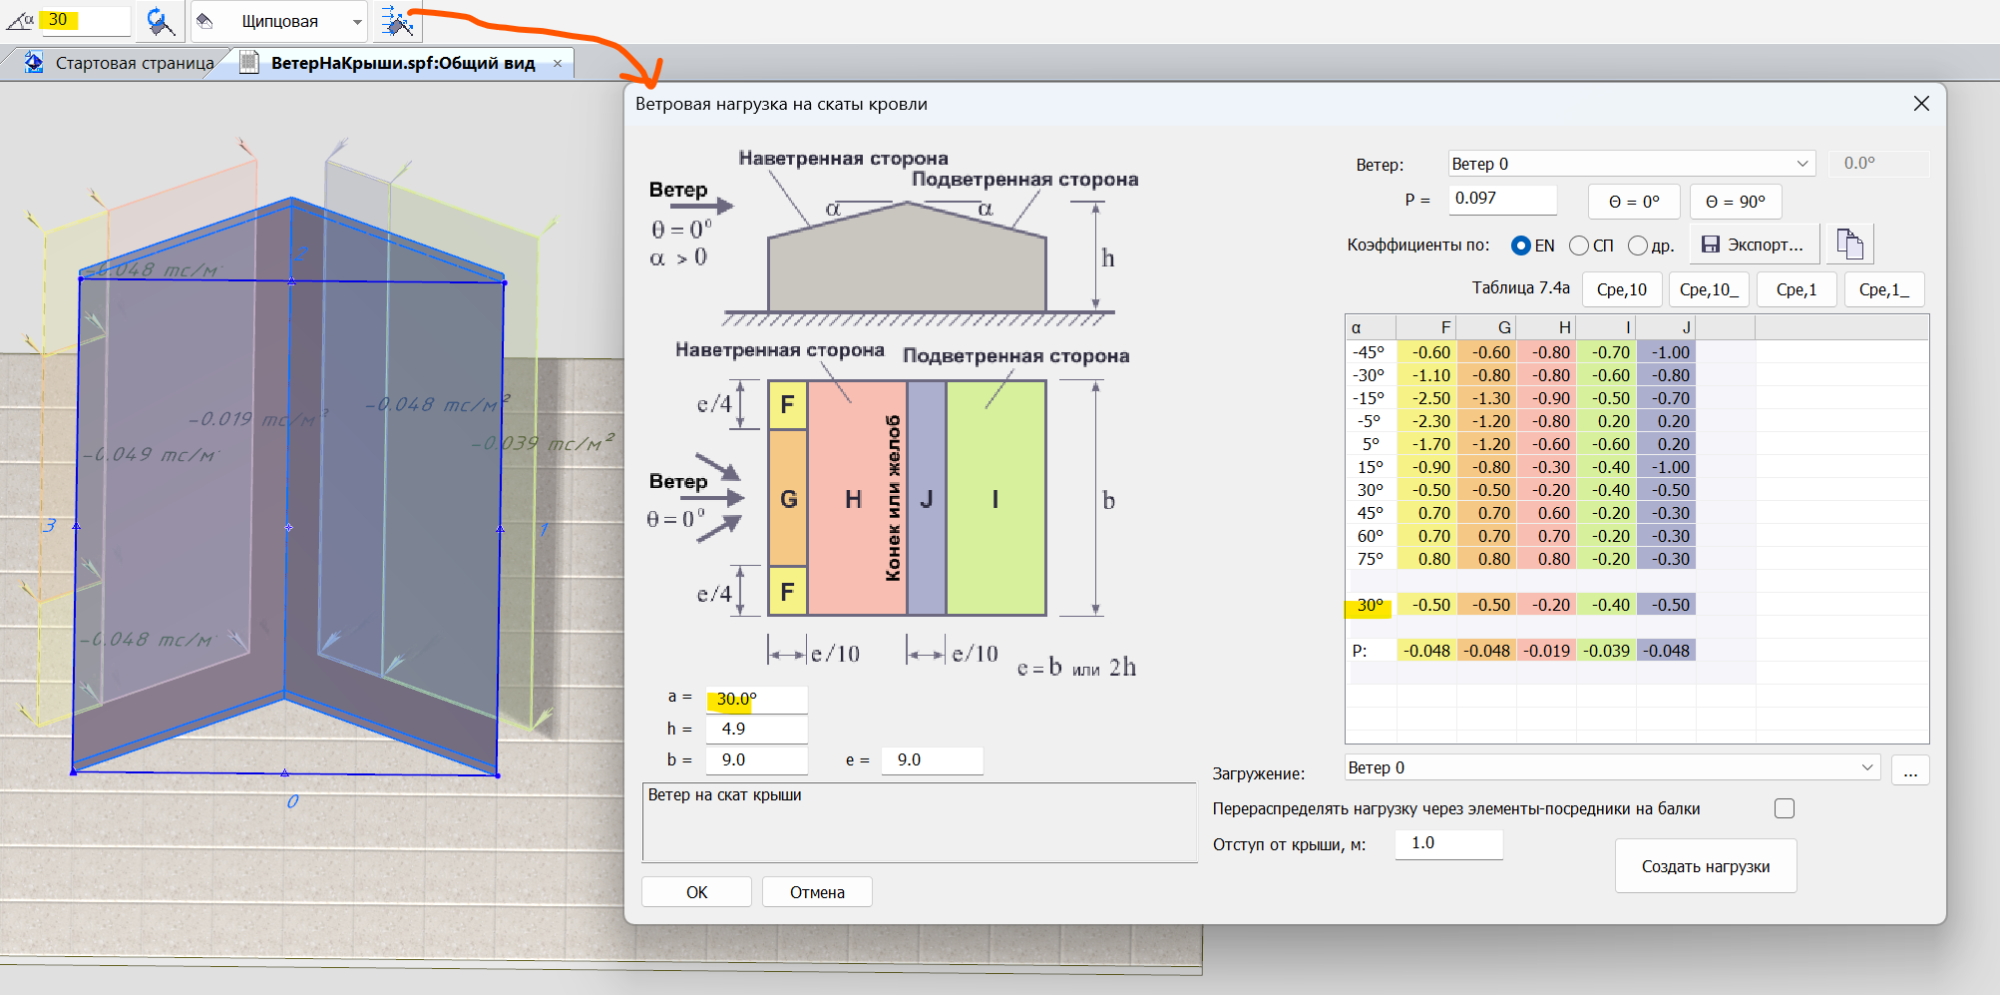
Task: Click the Отступ от крыши input field
Action: (1448, 844)
